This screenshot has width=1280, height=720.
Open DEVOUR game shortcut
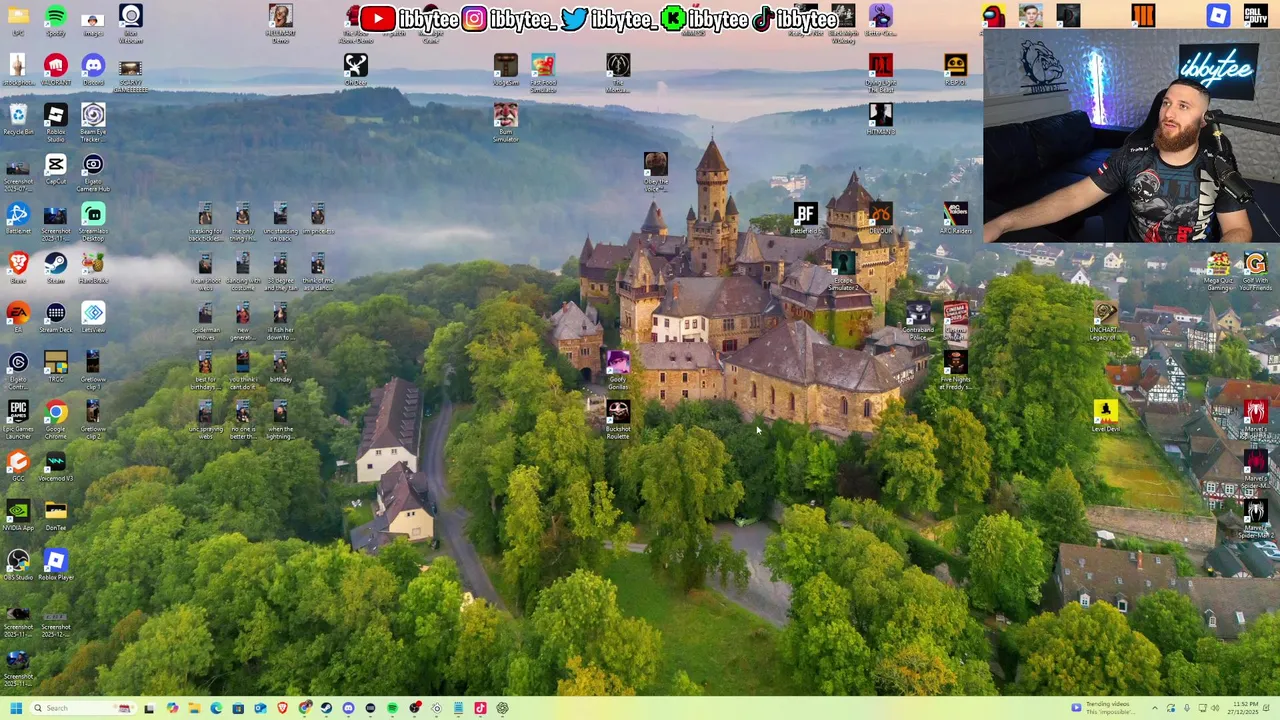coord(880,219)
